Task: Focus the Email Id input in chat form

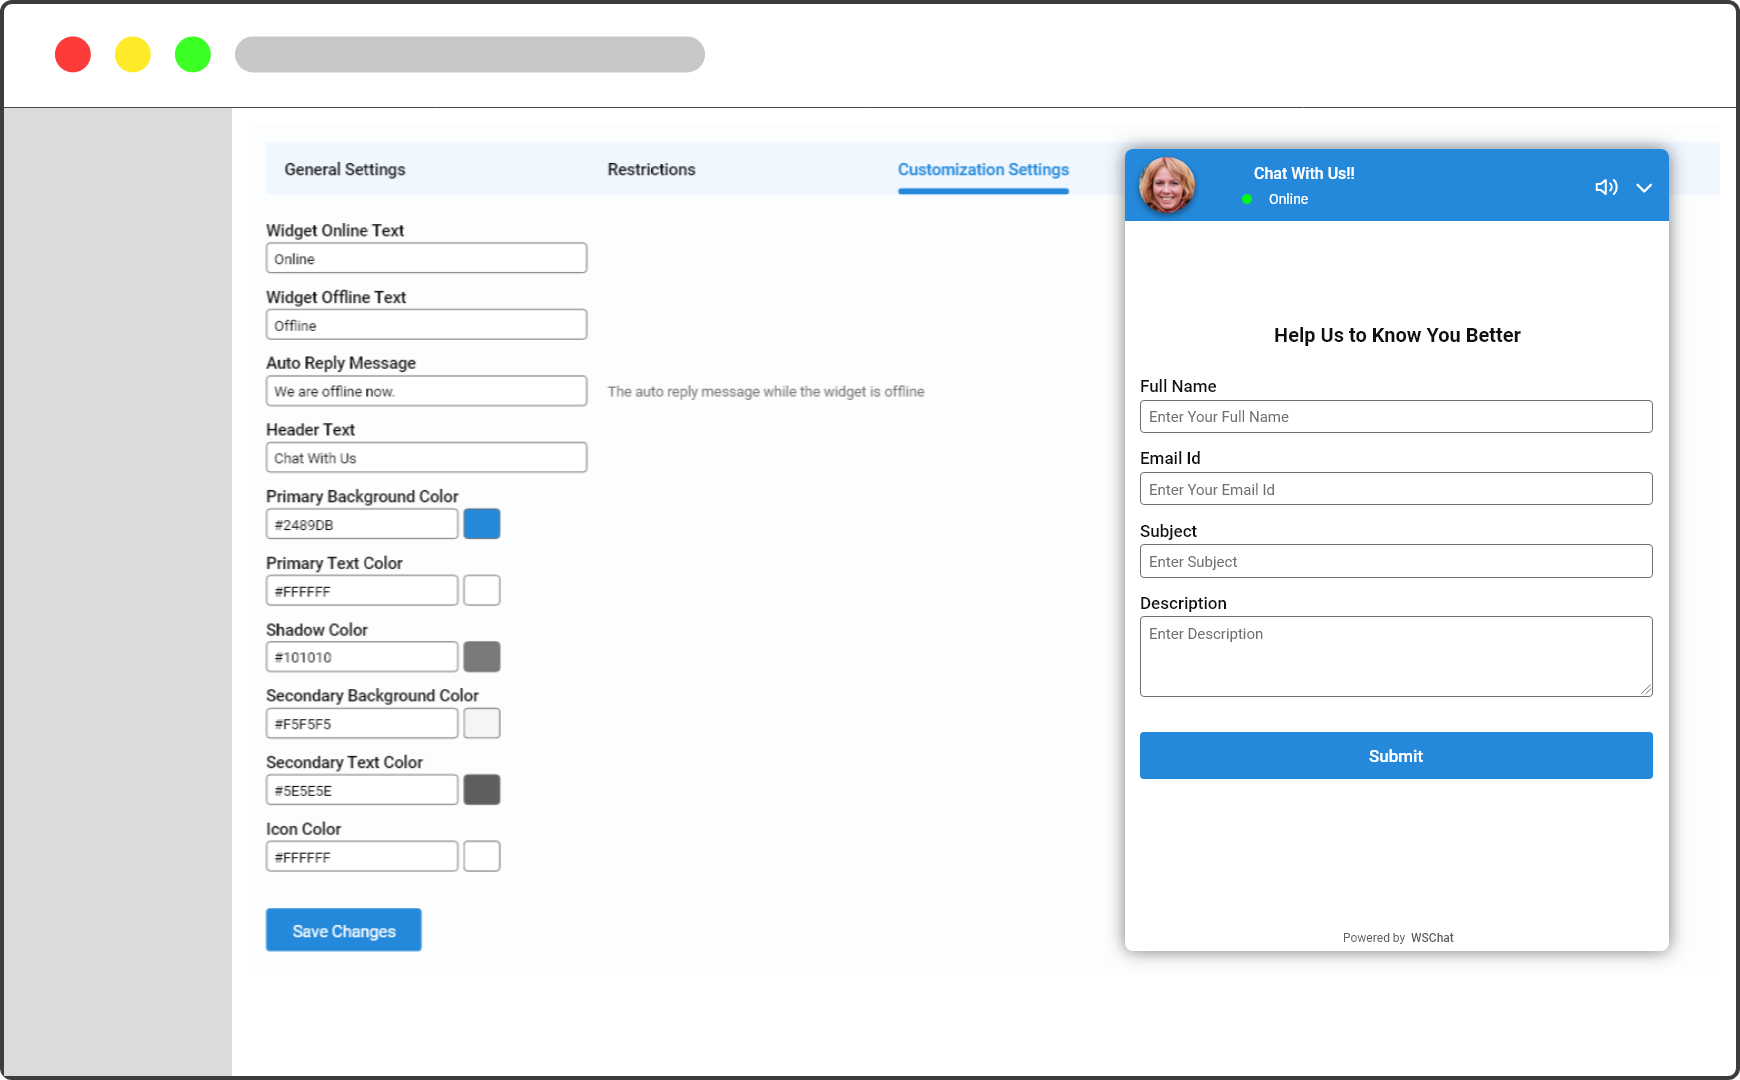Action: pyautogui.click(x=1396, y=489)
